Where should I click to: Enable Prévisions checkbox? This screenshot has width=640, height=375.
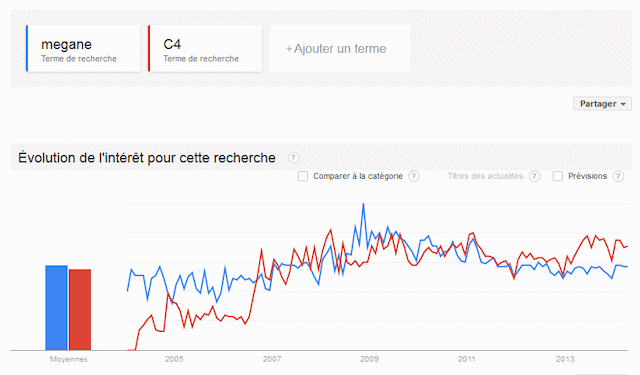(x=558, y=176)
